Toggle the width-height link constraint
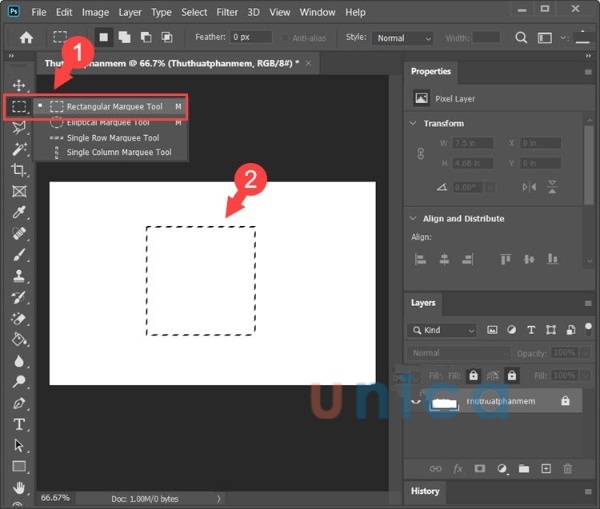The image size is (600, 509). coord(420,155)
